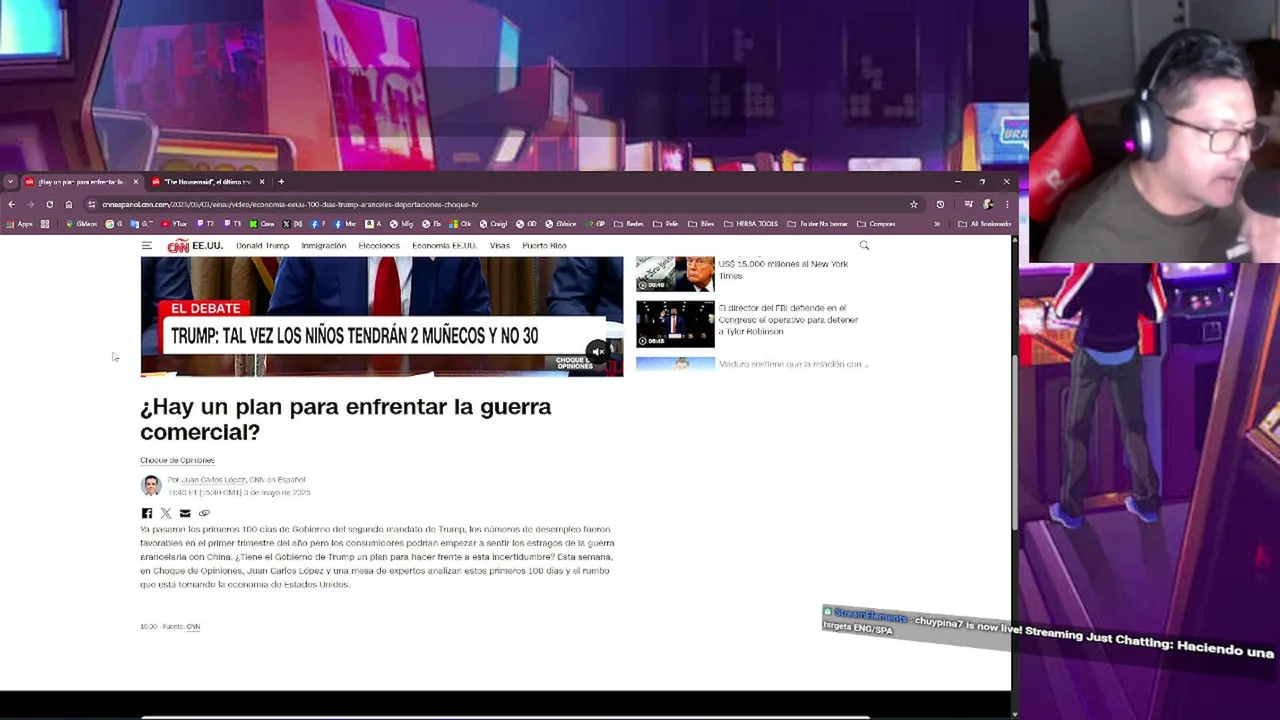The height and width of the screenshot is (720, 1280).
Task: Unmute the video with speaker icon
Action: (x=598, y=351)
